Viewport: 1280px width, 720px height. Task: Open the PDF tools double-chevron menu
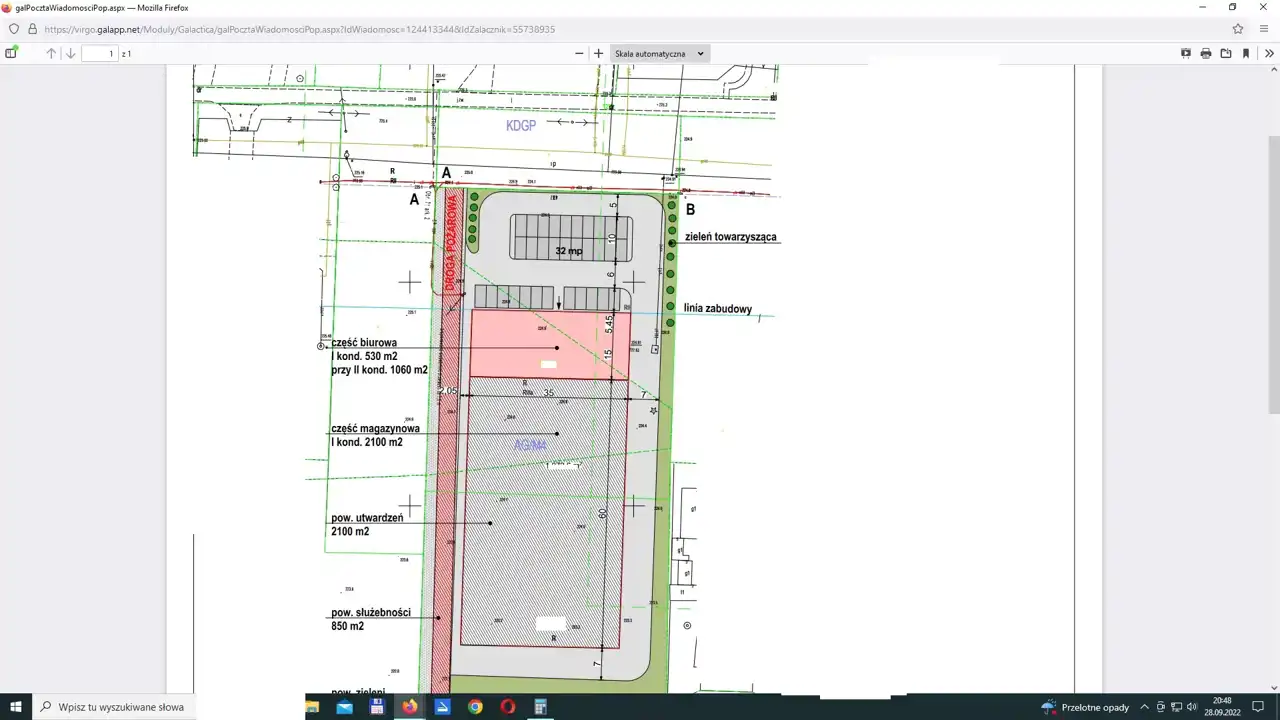coord(1269,53)
